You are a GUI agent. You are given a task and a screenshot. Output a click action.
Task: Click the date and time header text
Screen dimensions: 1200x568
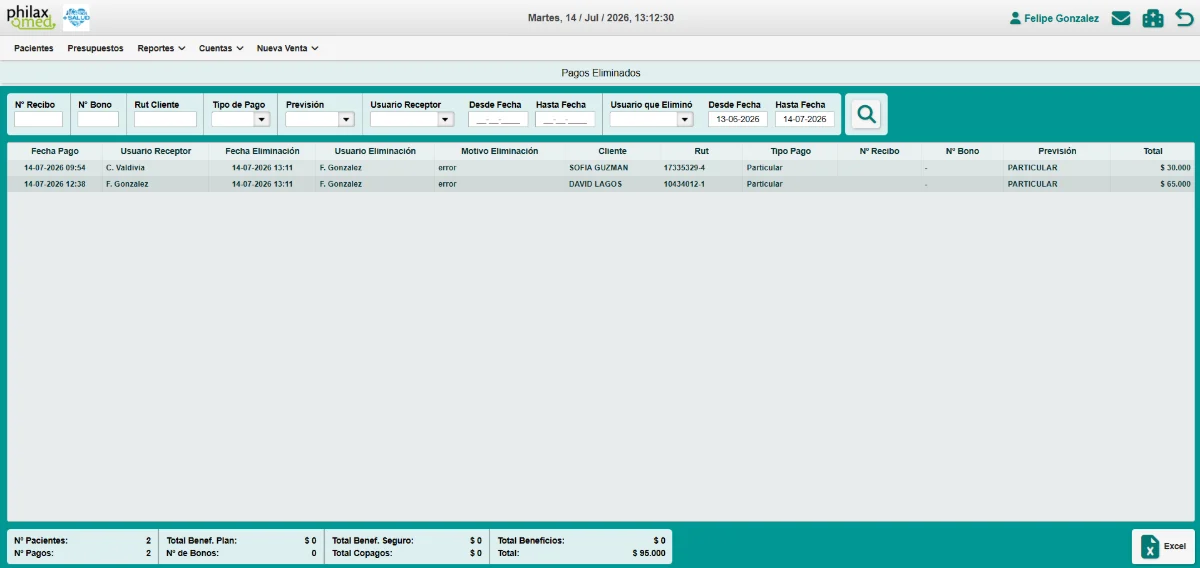pyautogui.click(x=601, y=18)
